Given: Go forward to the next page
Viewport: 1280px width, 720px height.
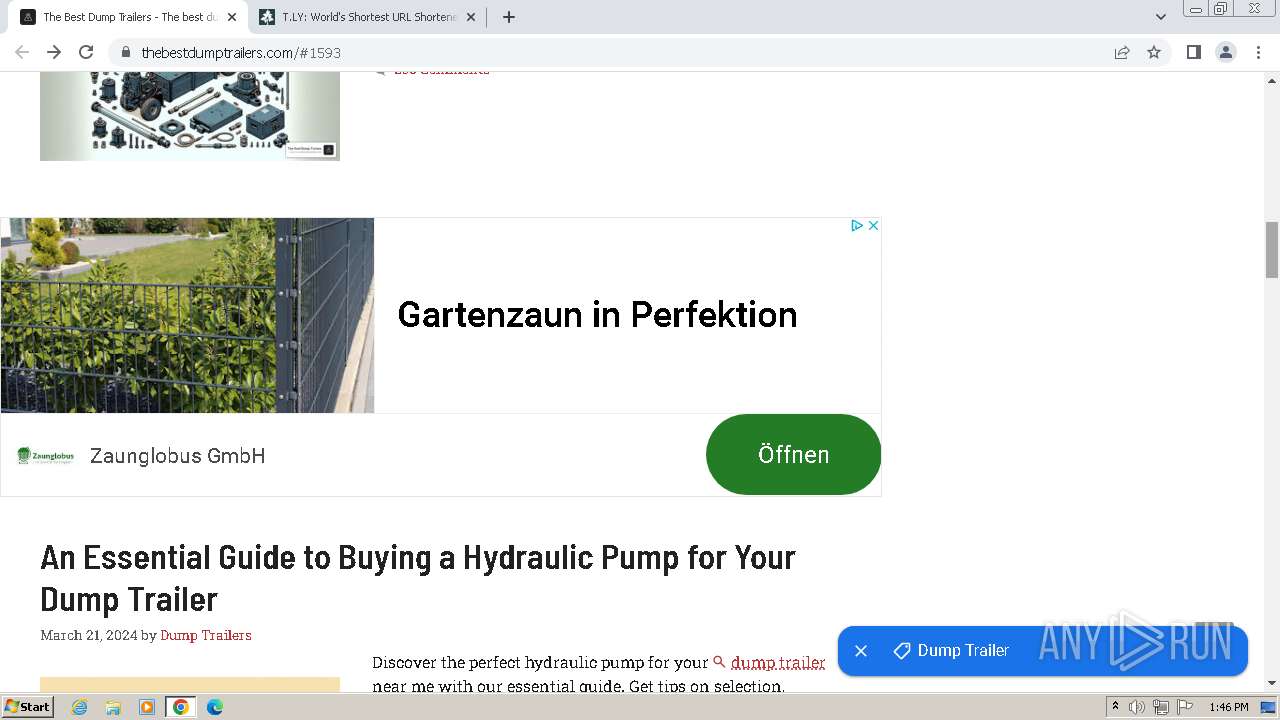Looking at the screenshot, I should point(54,52).
